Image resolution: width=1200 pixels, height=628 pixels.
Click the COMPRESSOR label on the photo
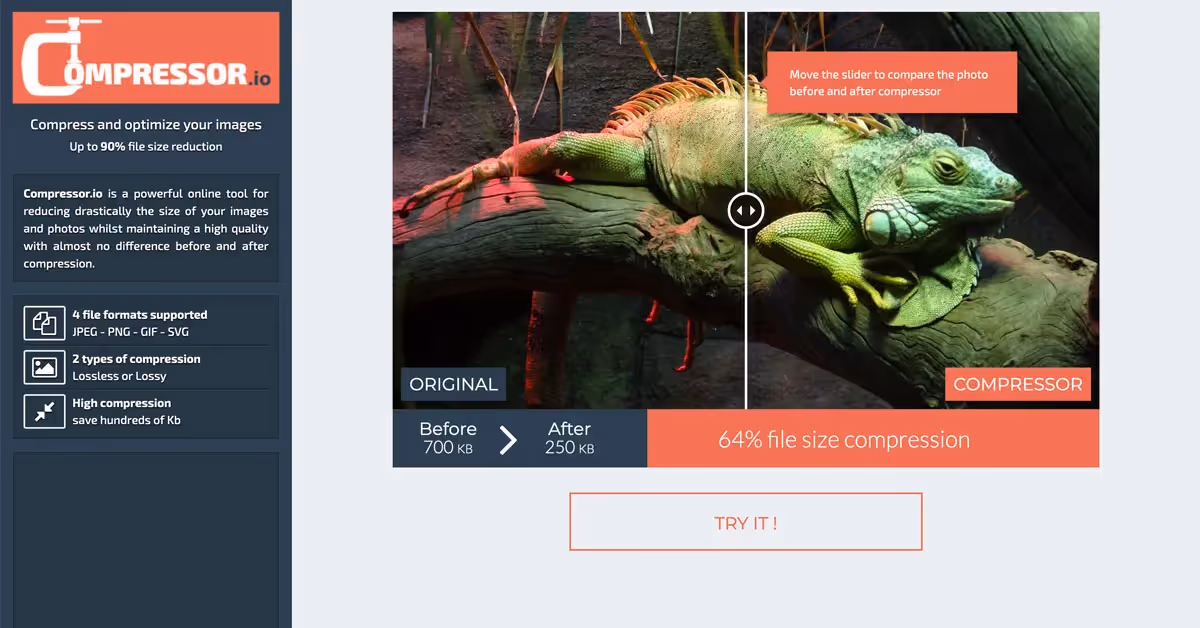coord(1018,384)
